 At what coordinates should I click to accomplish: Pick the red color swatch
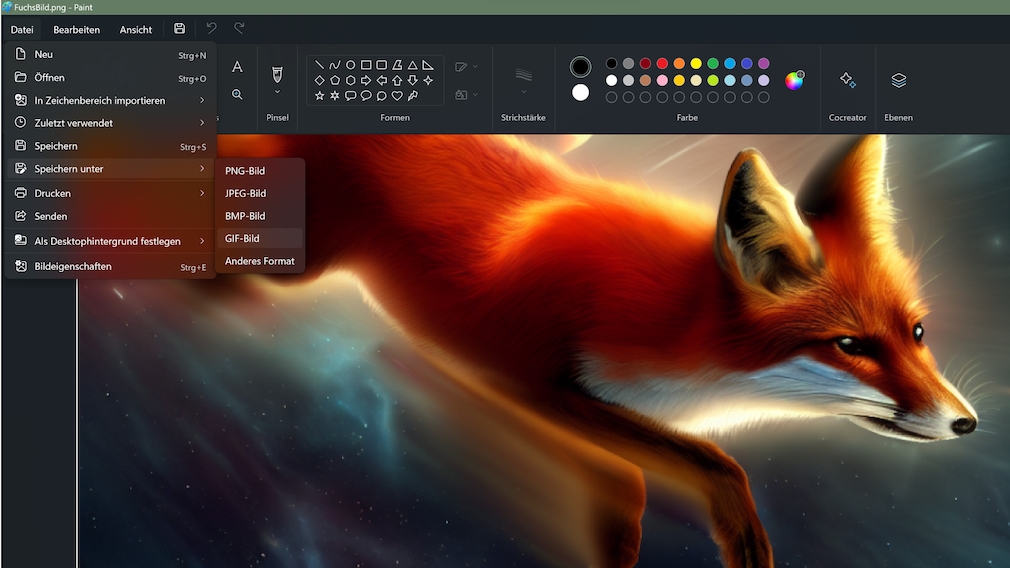click(662, 64)
